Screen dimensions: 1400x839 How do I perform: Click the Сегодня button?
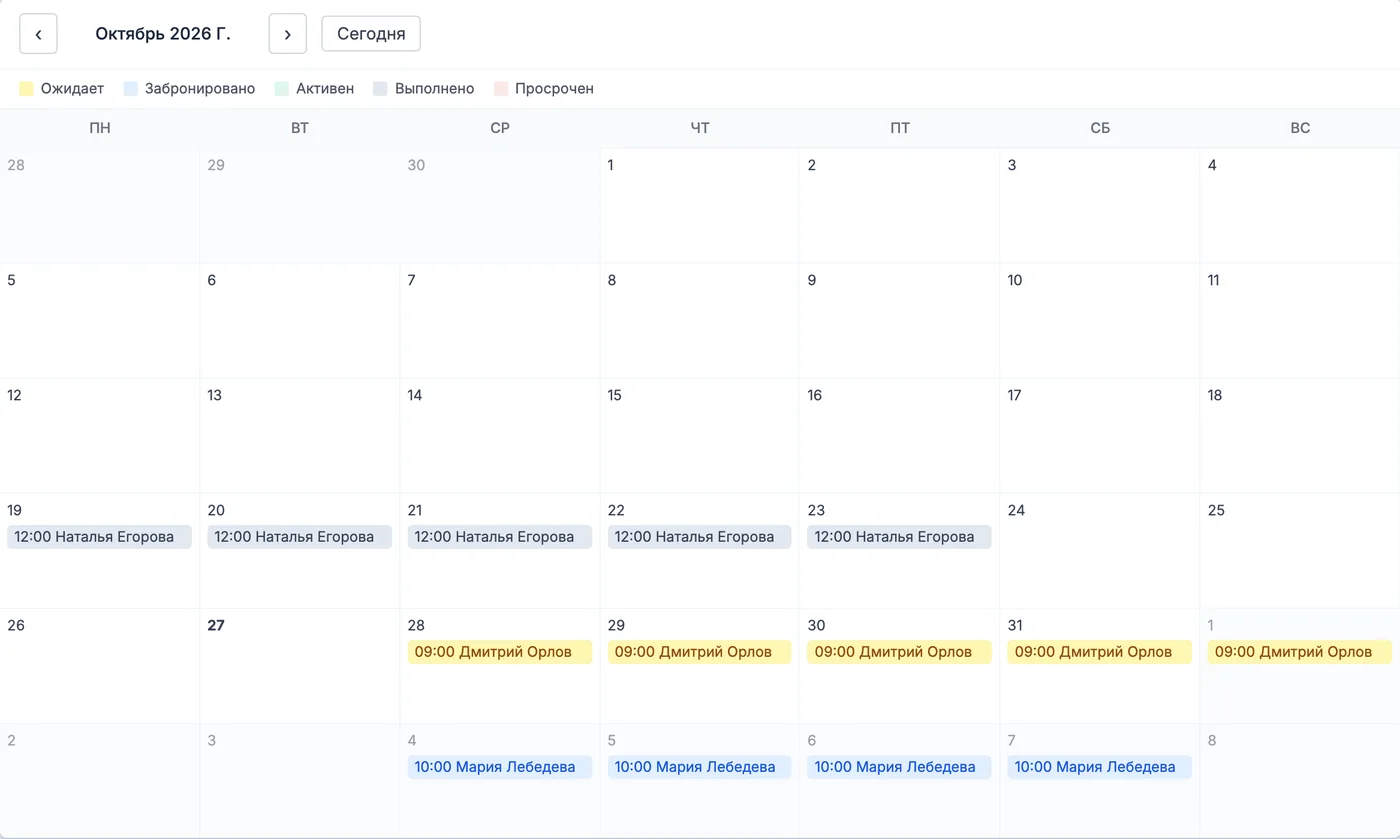click(371, 34)
